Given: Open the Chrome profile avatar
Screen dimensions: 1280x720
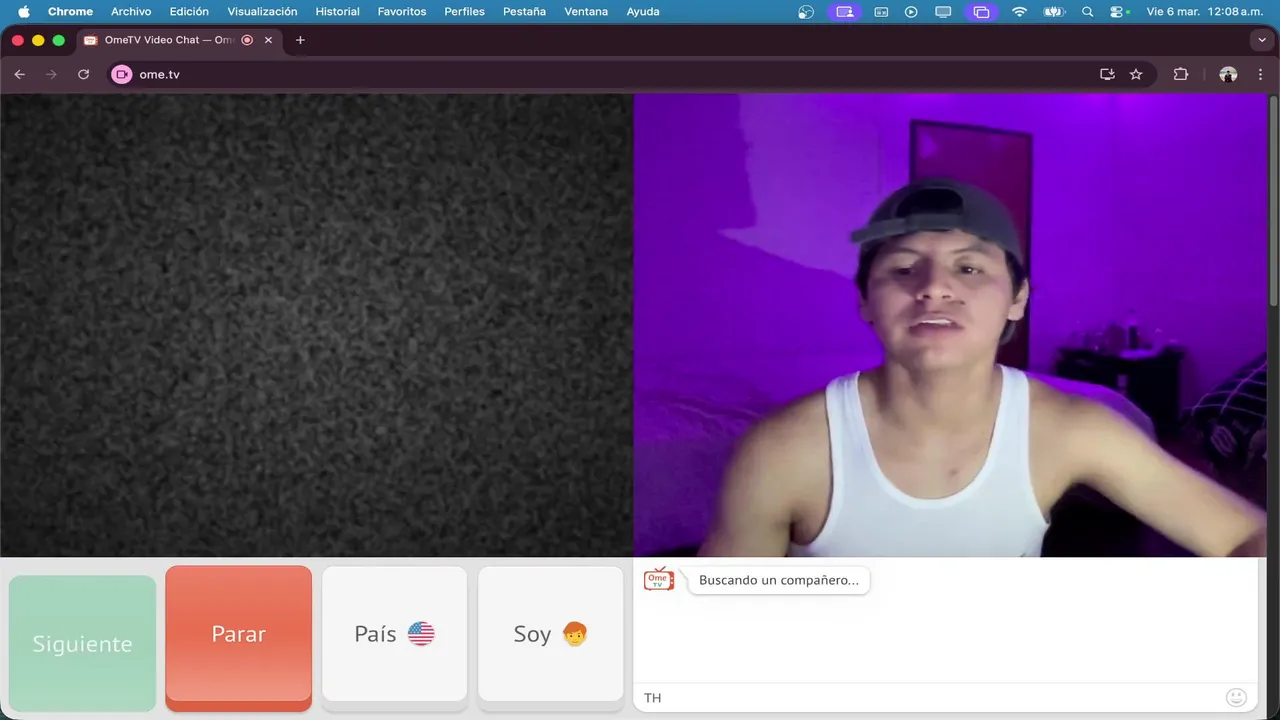Looking at the screenshot, I should [x=1228, y=74].
